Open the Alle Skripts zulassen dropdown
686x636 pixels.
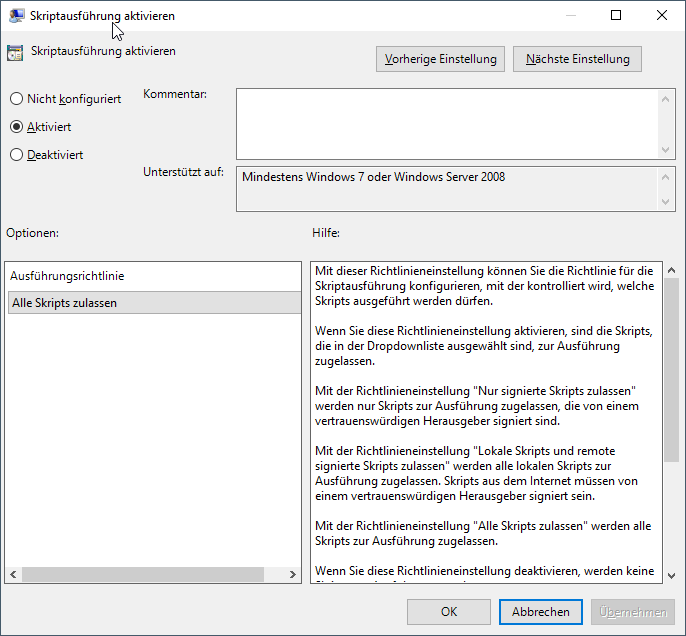153,303
